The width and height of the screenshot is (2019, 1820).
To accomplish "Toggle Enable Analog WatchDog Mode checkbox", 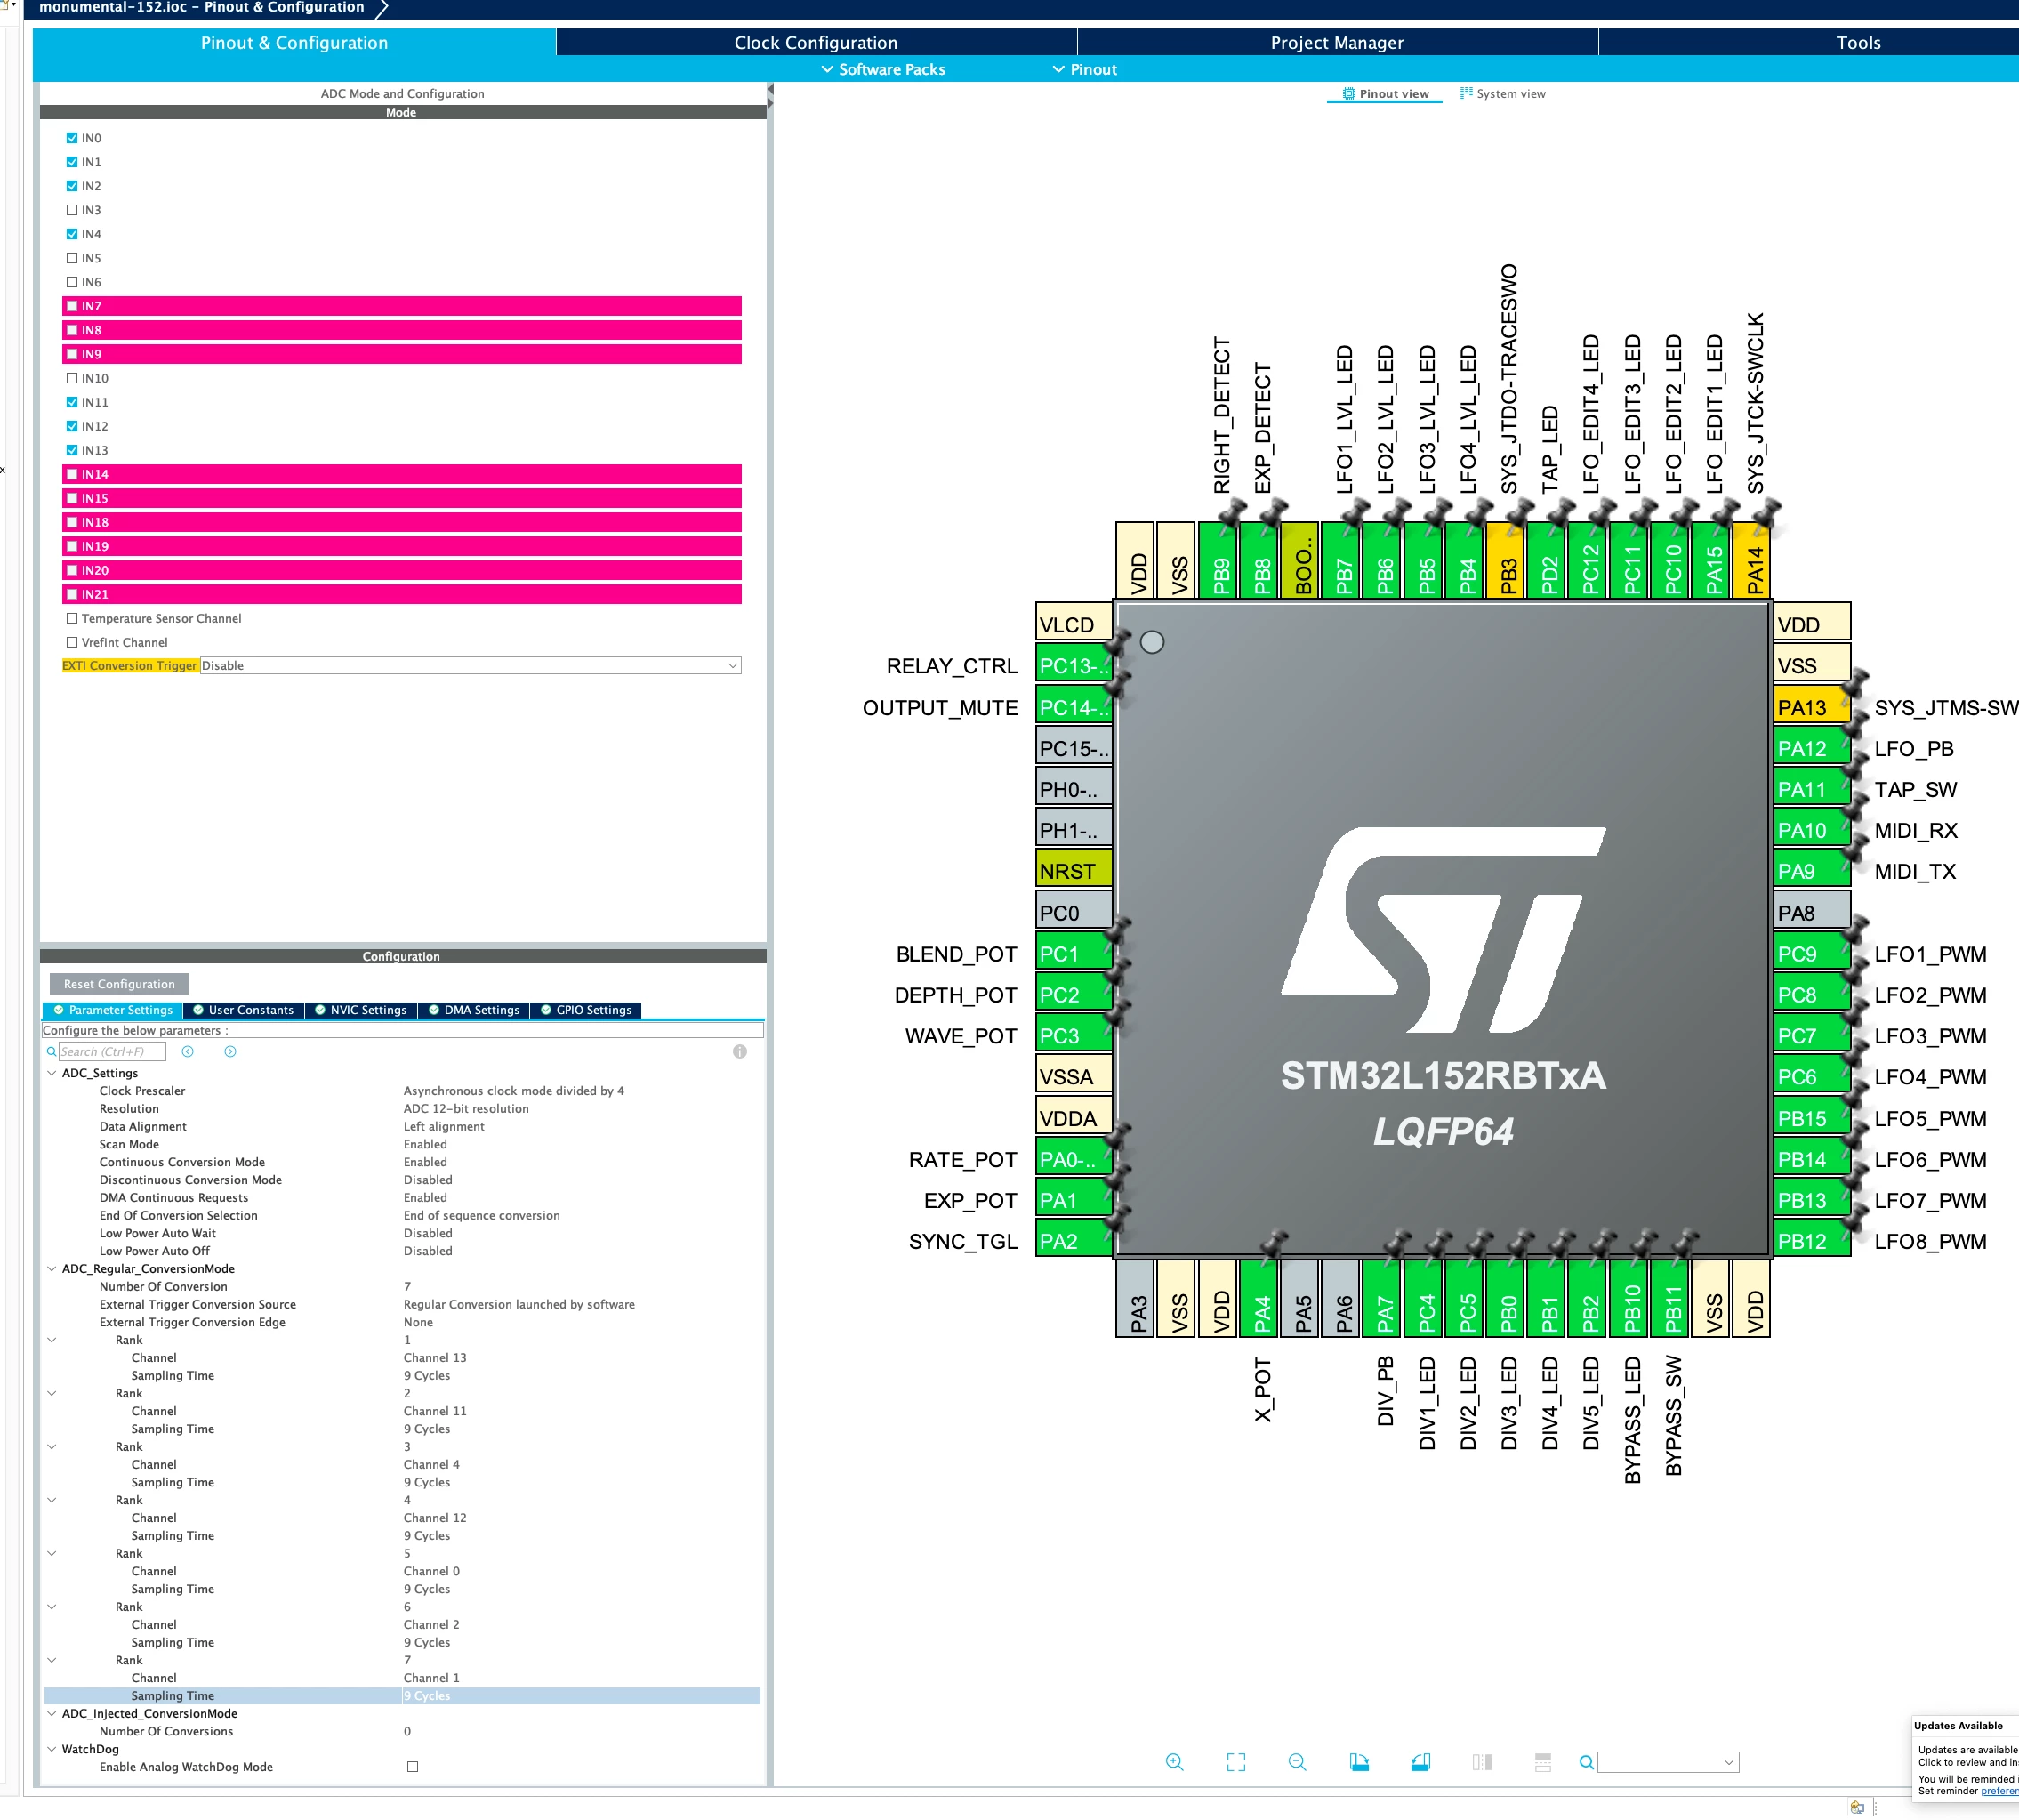I will (x=412, y=1767).
